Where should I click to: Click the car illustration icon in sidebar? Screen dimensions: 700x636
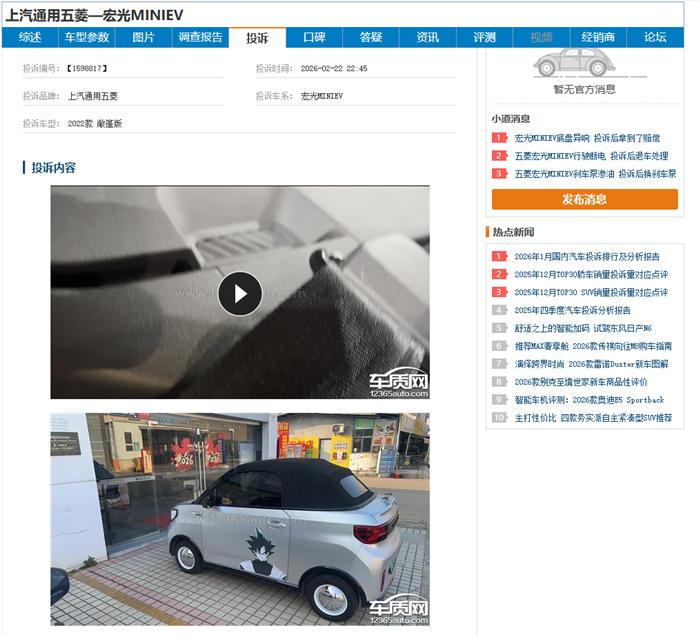[x=570, y=62]
